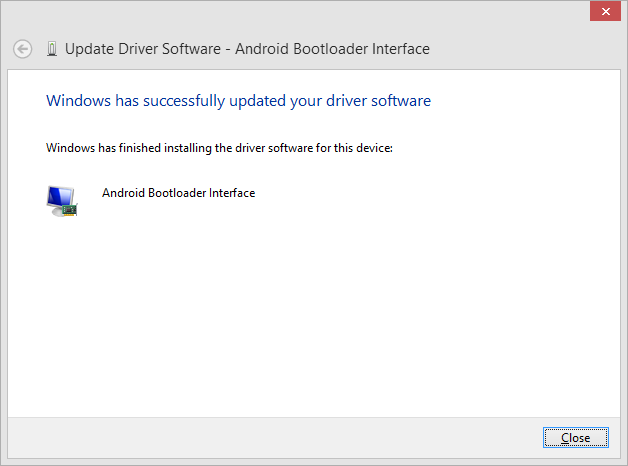
Task: Click the blue screen of the monitor icon
Action: [x=58, y=196]
